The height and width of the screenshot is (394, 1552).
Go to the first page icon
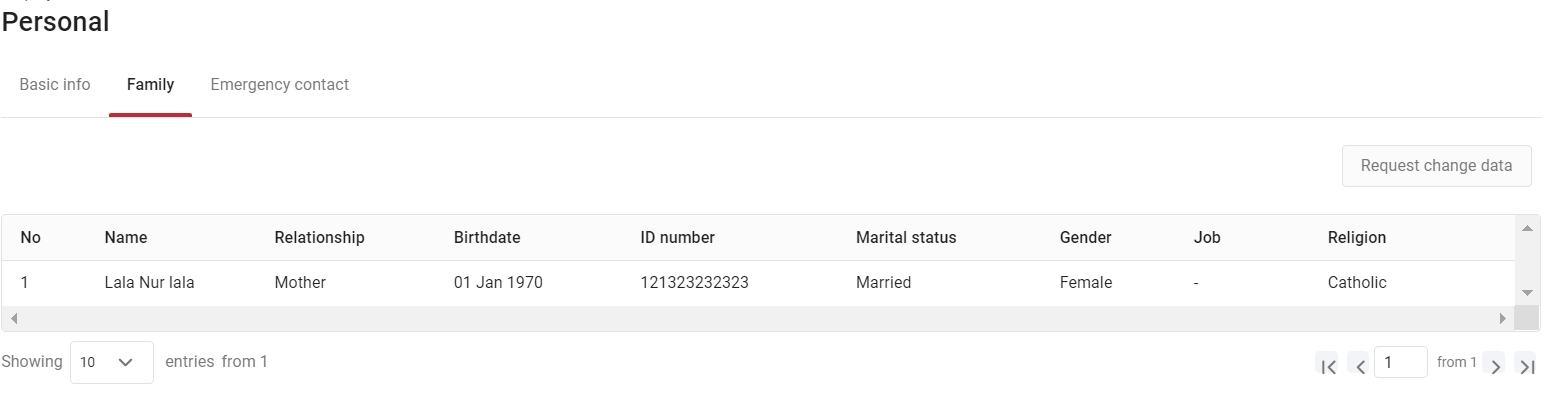pos(1327,364)
